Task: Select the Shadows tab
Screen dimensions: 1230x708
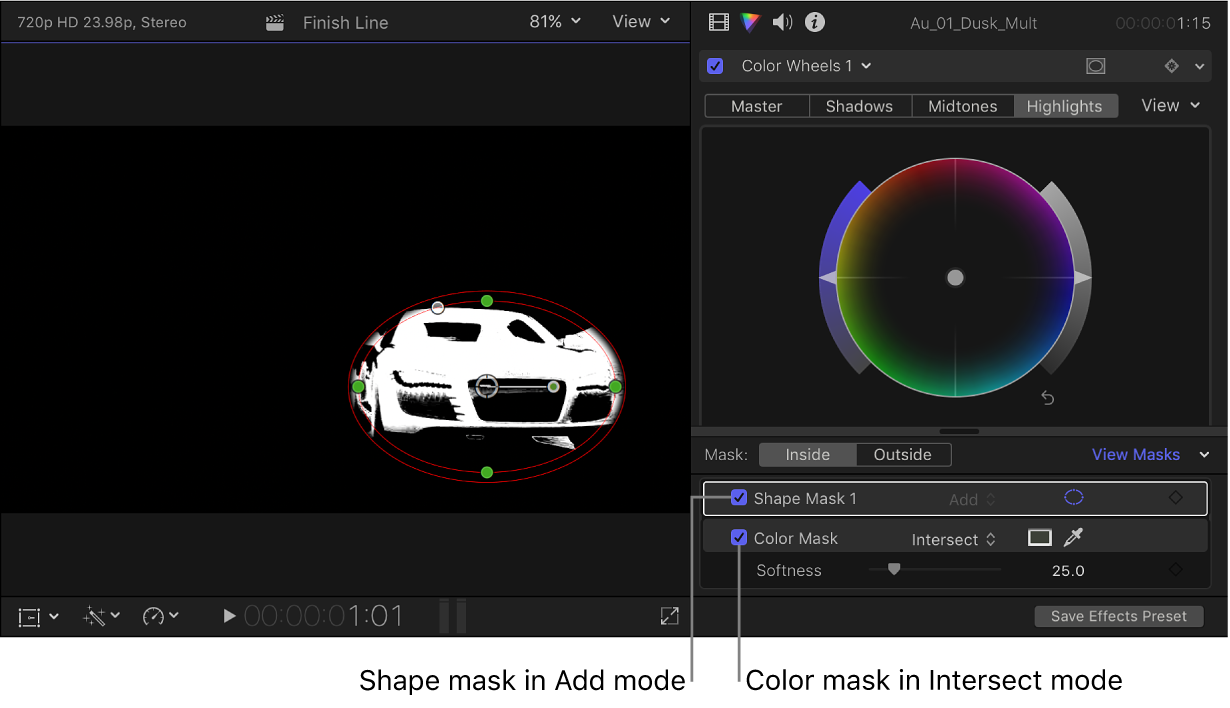Action: tap(859, 105)
